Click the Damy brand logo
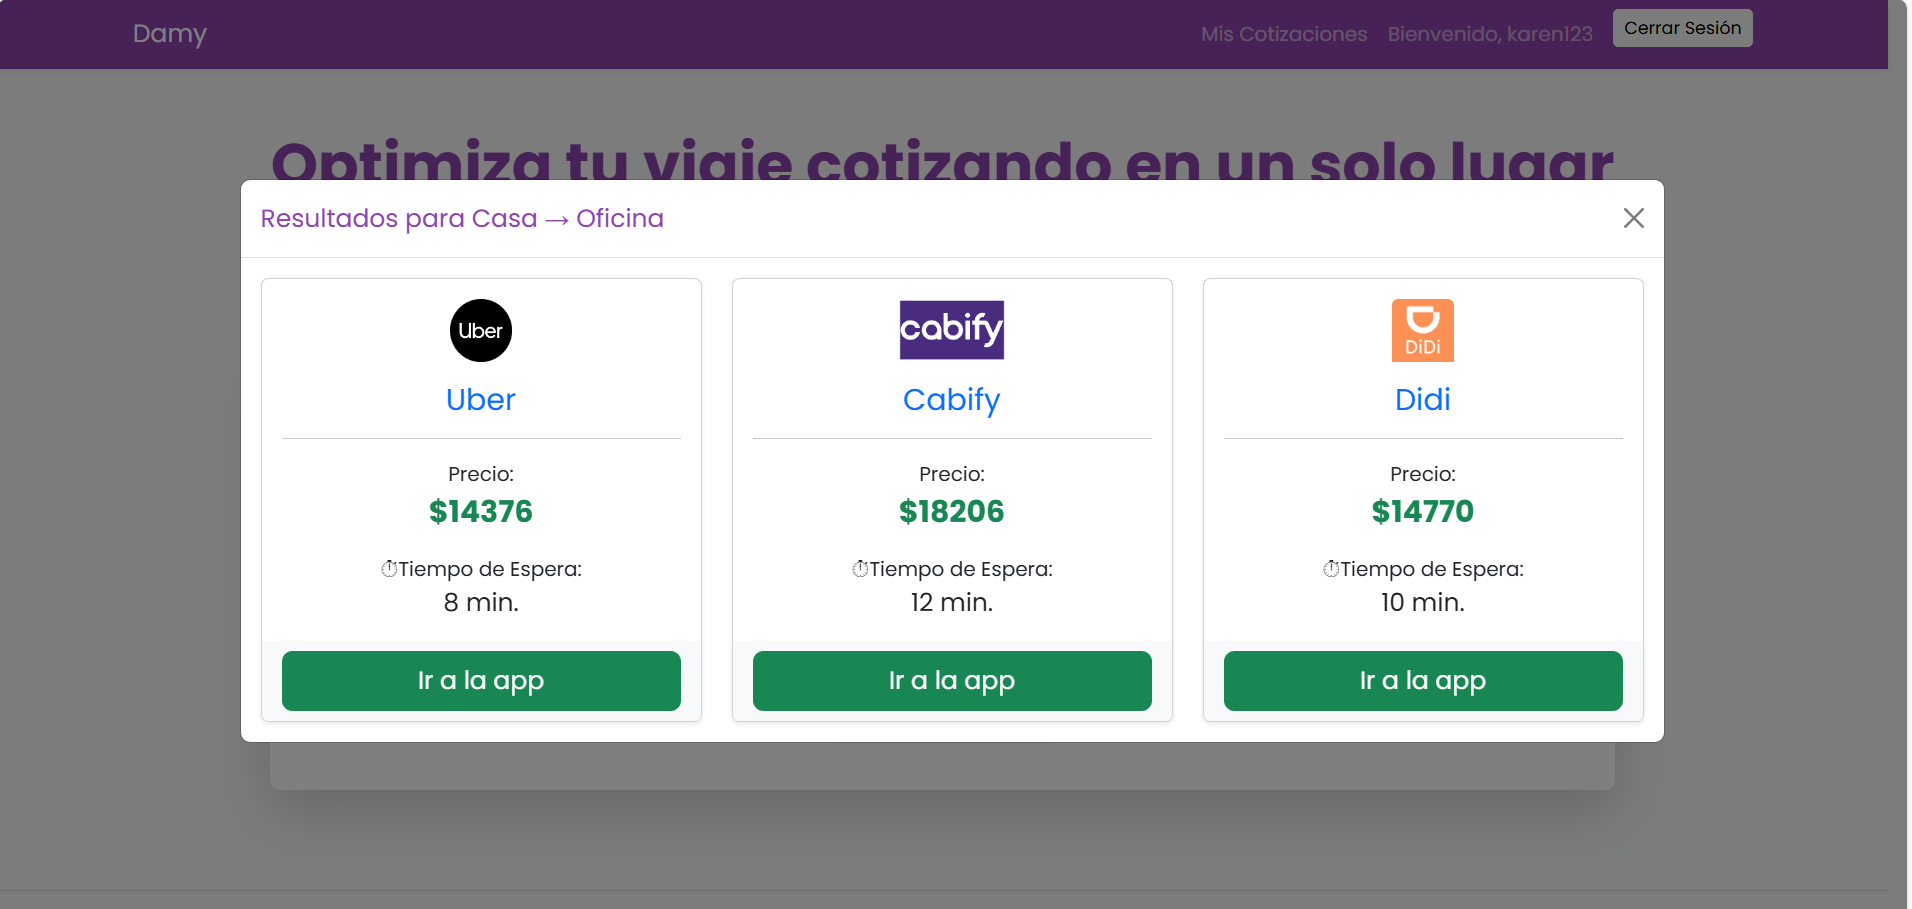Image resolution: width=1912 pixels, height=909 pixels. tap(170, 34)
